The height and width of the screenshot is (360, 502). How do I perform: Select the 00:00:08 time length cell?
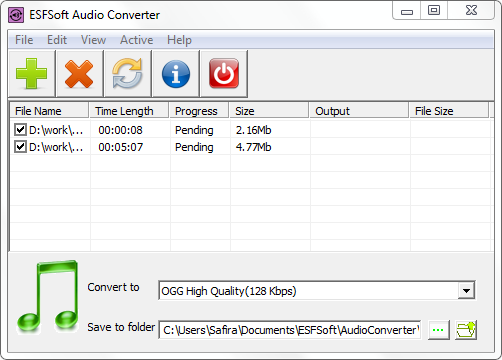coord(120,130)
